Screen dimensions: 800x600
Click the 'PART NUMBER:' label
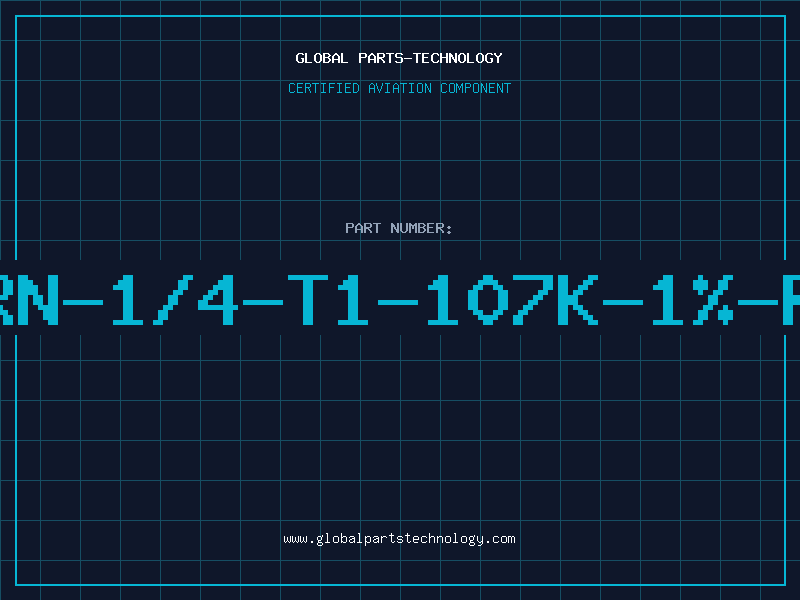pos(398,228)
